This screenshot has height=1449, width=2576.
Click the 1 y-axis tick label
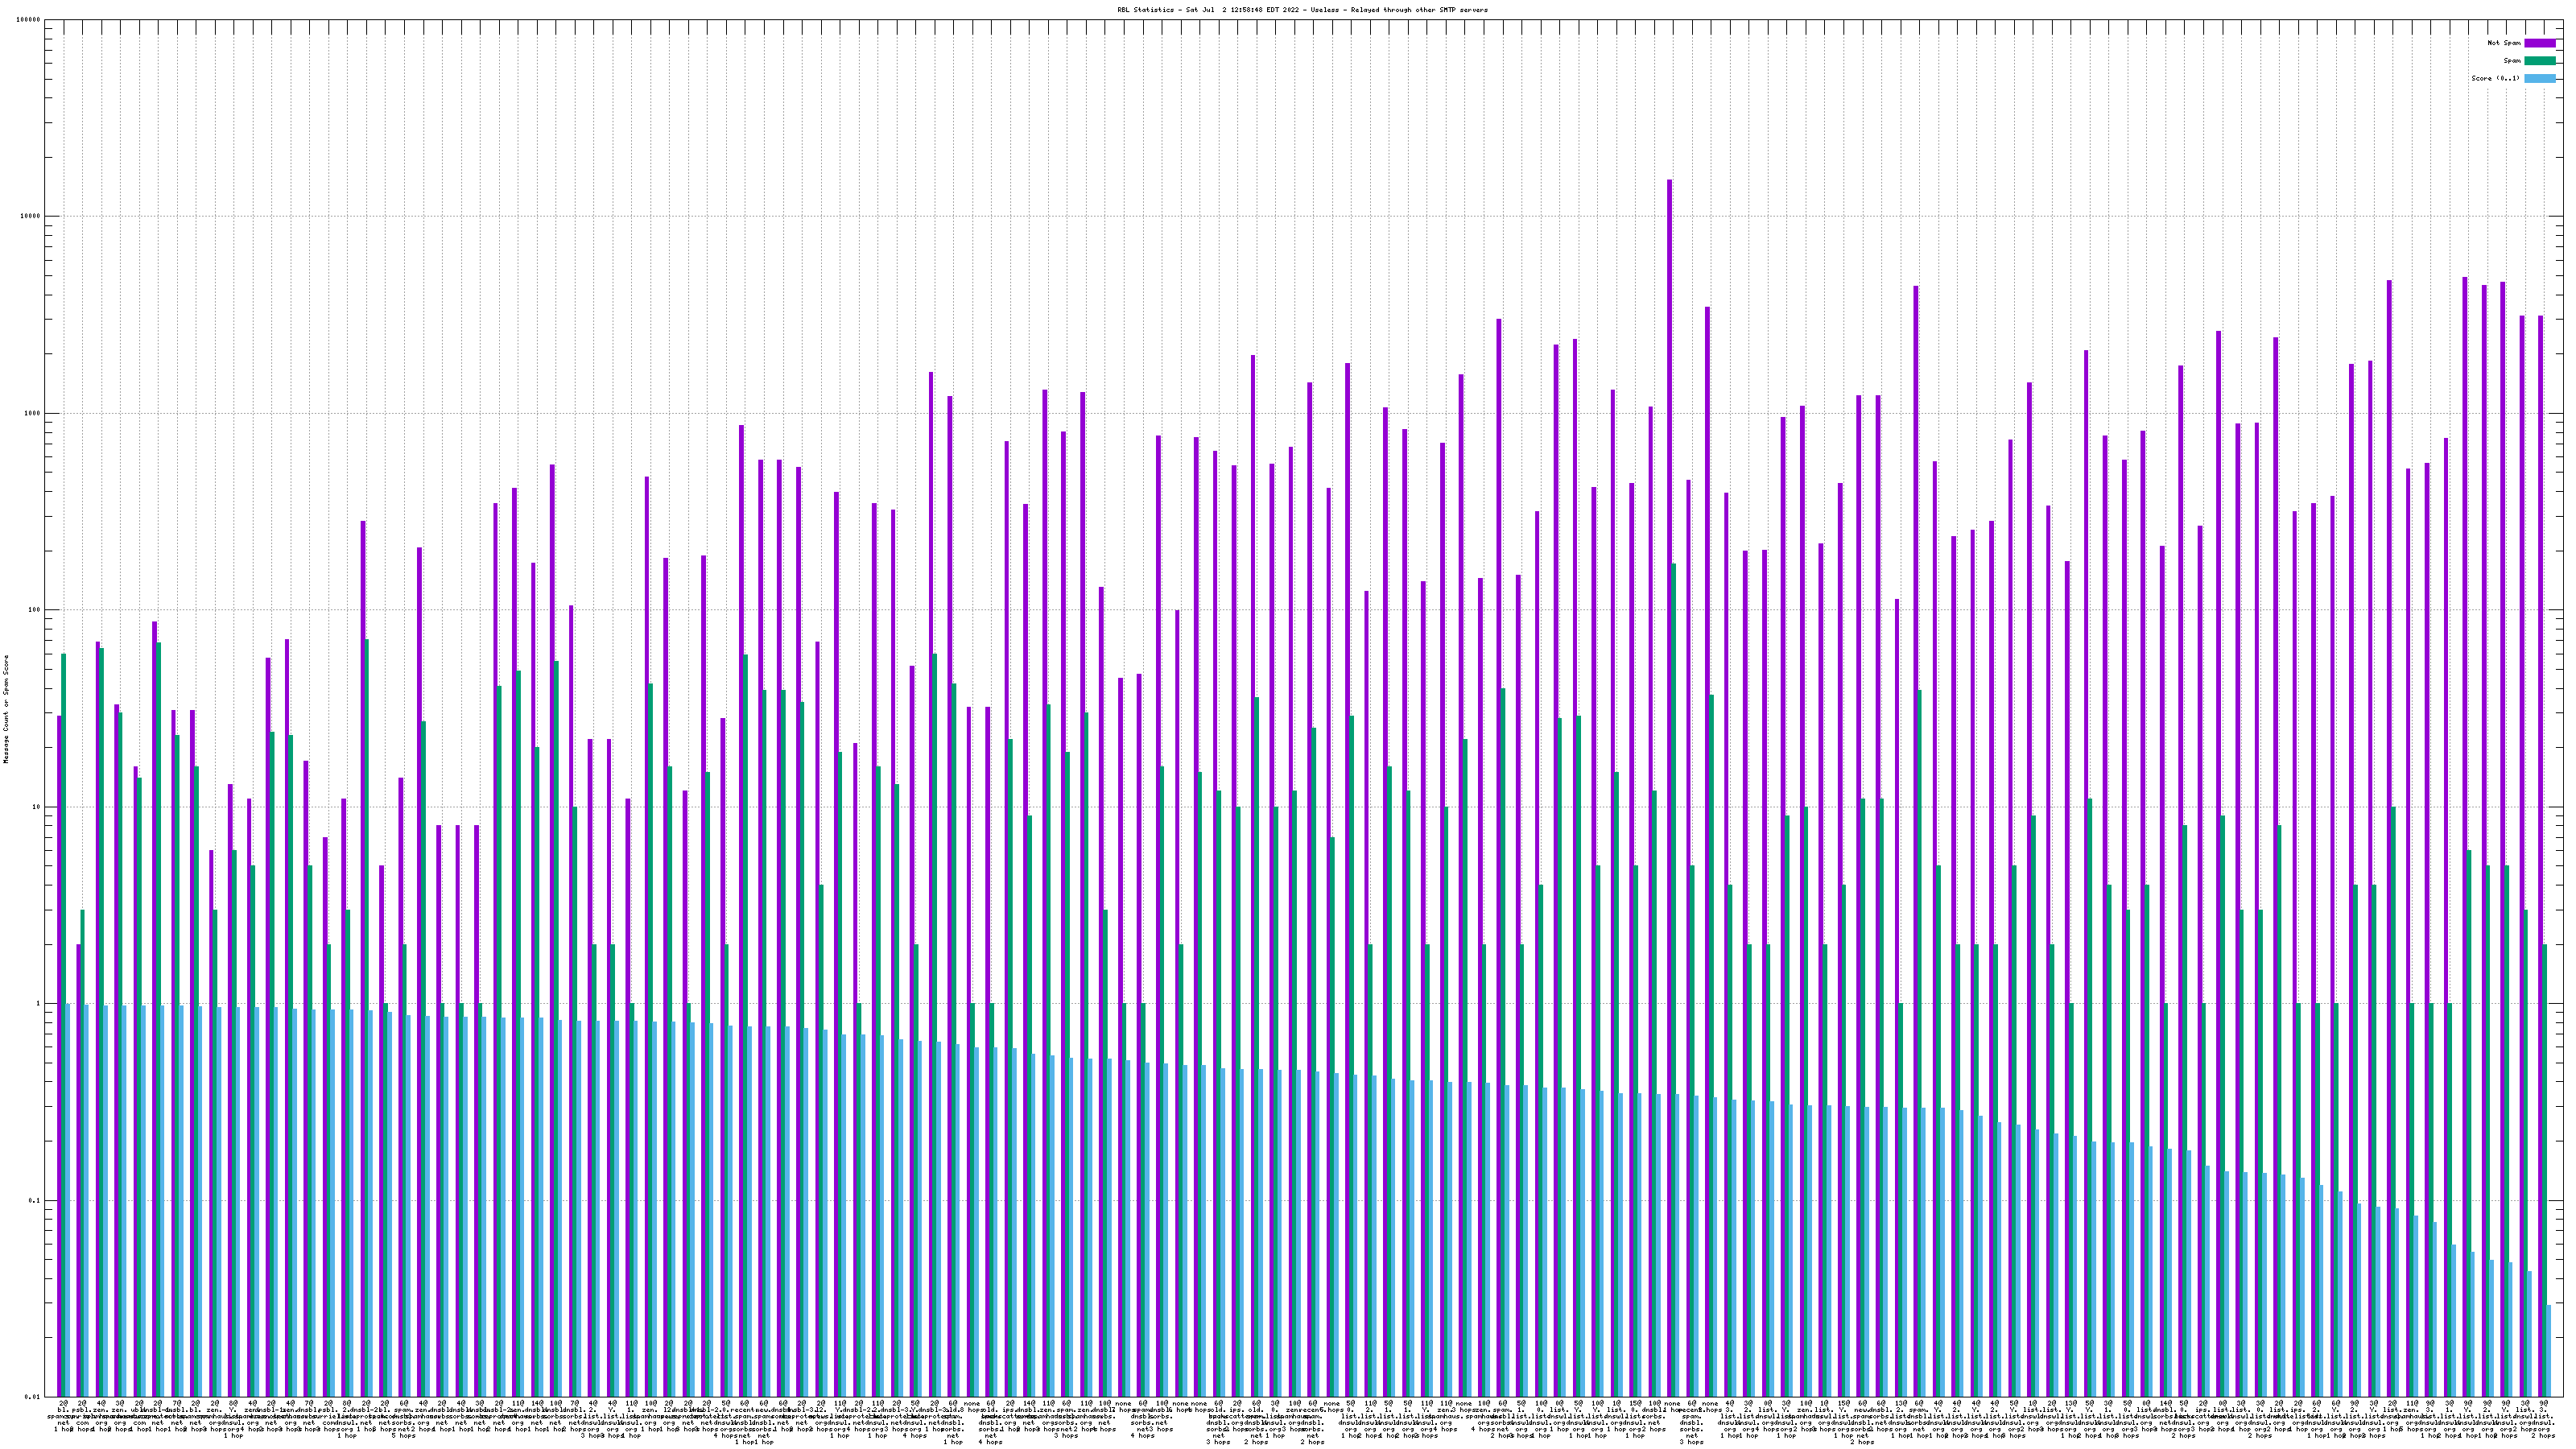(x=38, y=1004)
